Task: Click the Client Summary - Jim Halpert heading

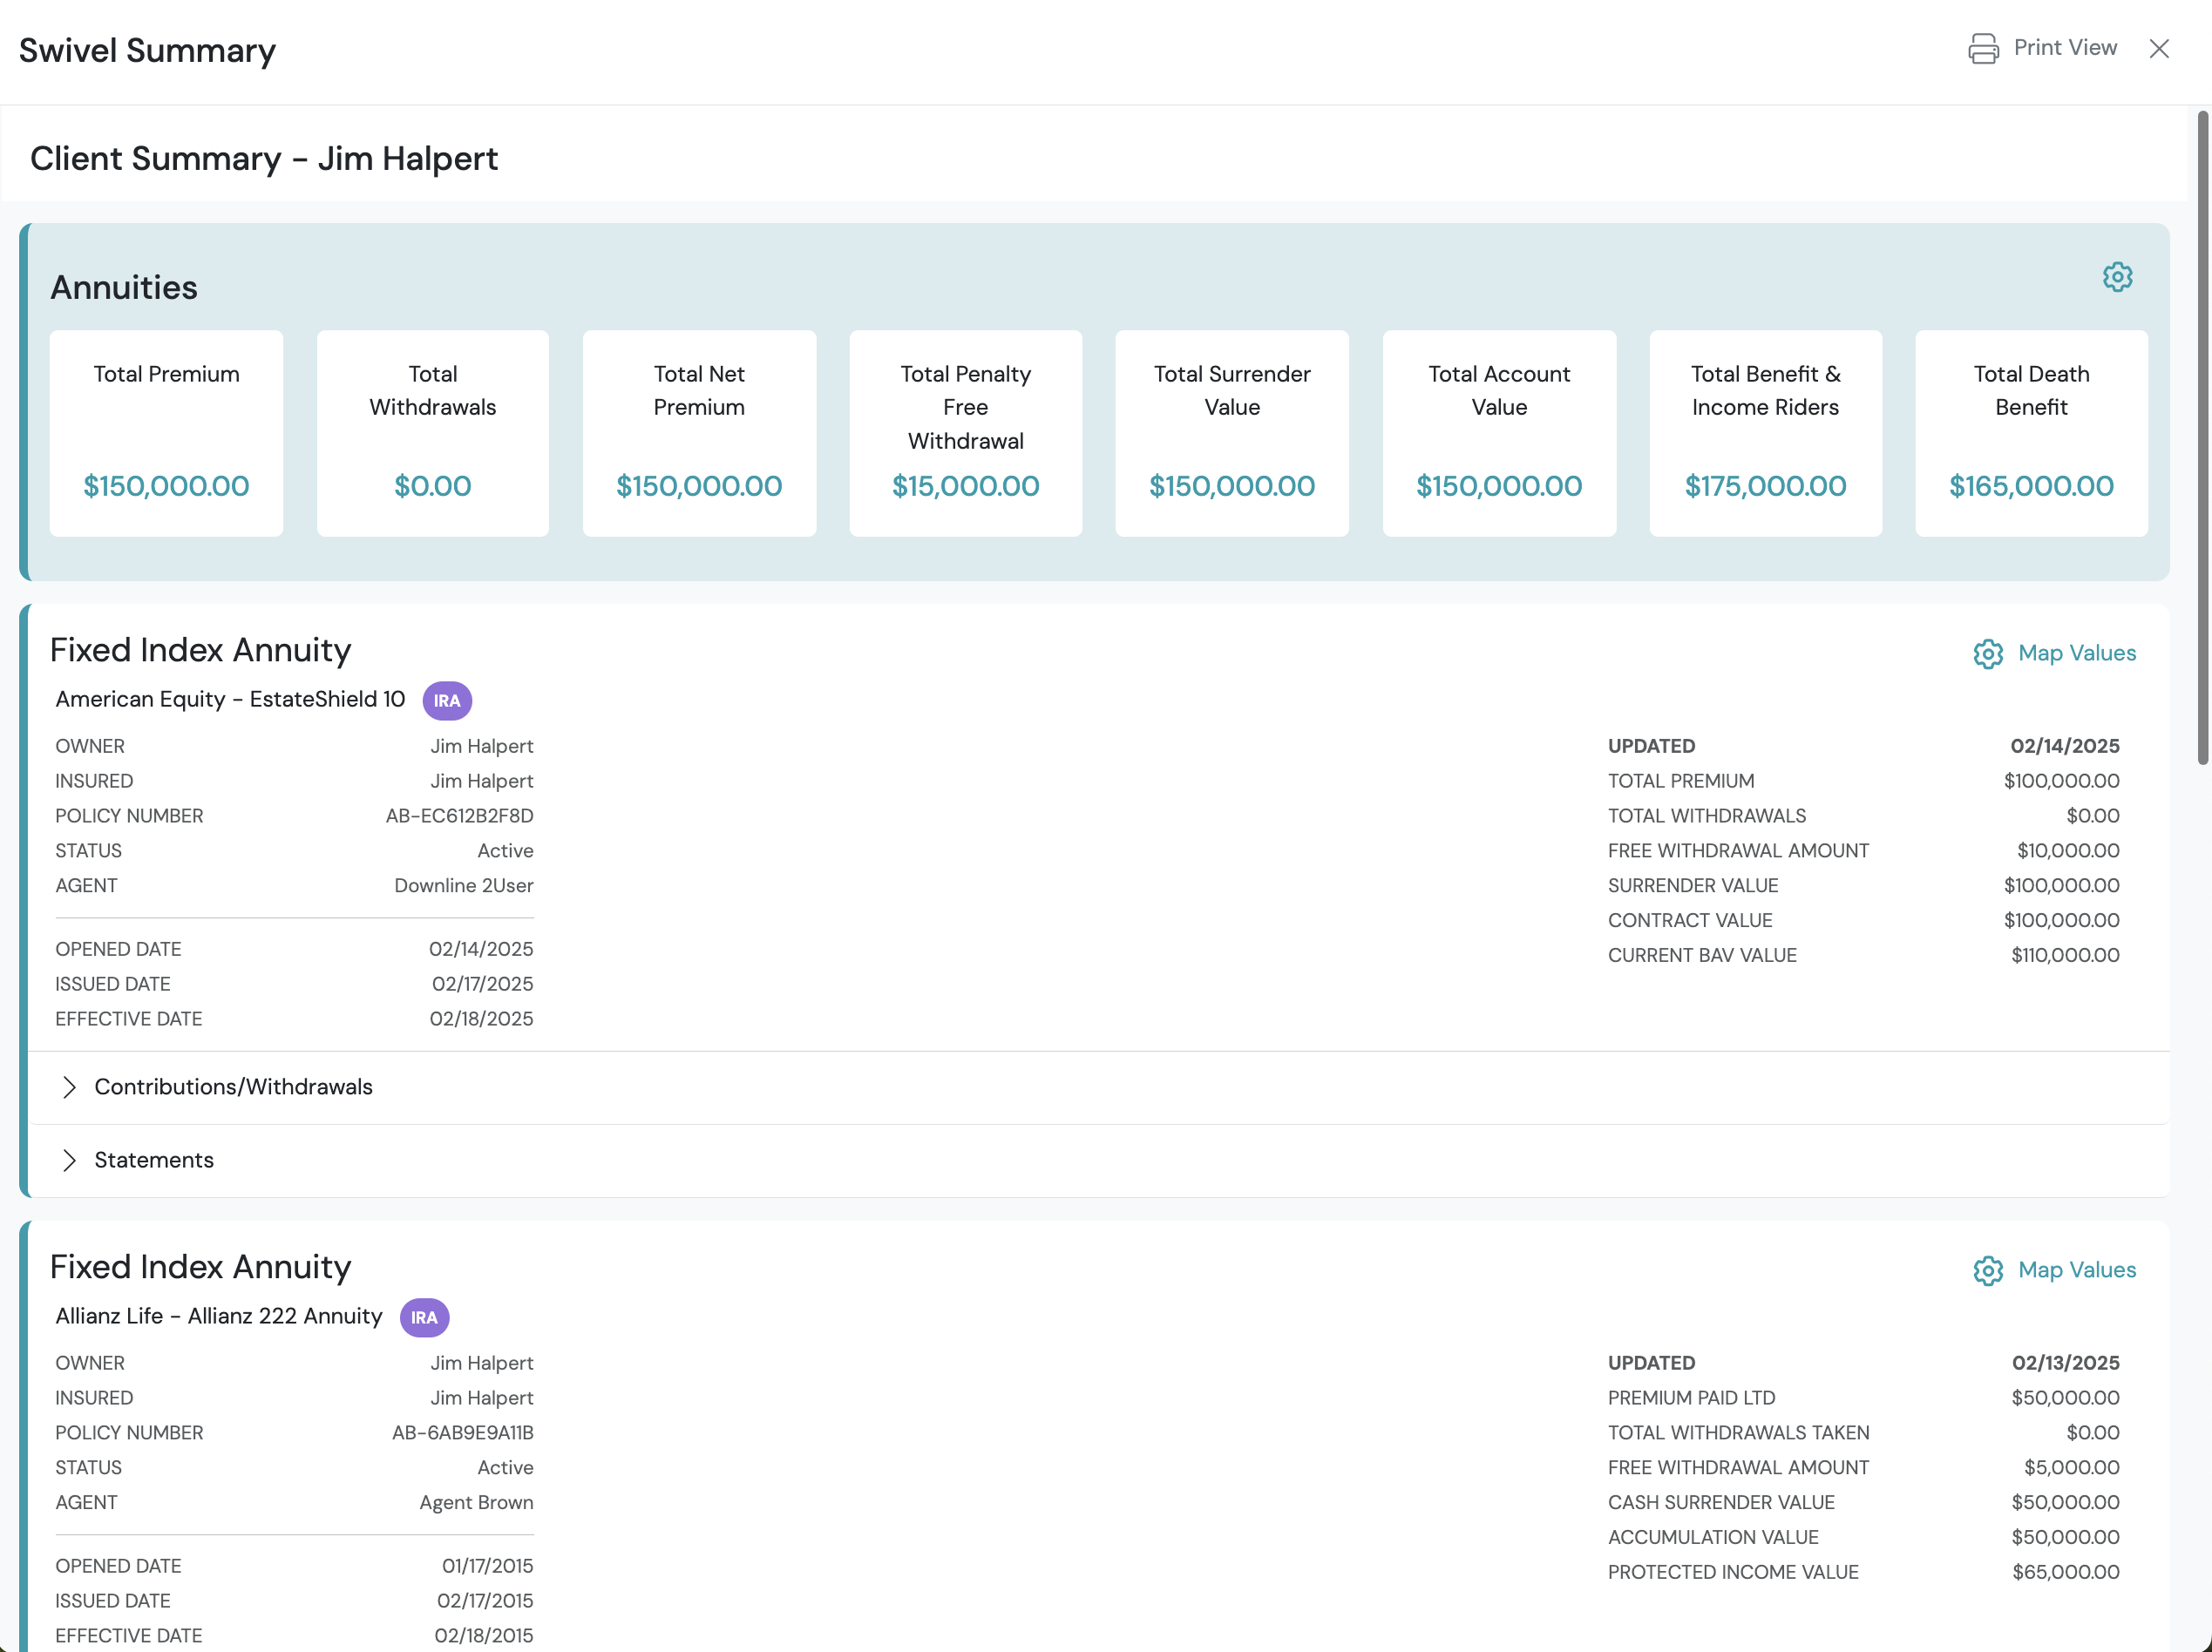Action: click(x=264, y=158)
